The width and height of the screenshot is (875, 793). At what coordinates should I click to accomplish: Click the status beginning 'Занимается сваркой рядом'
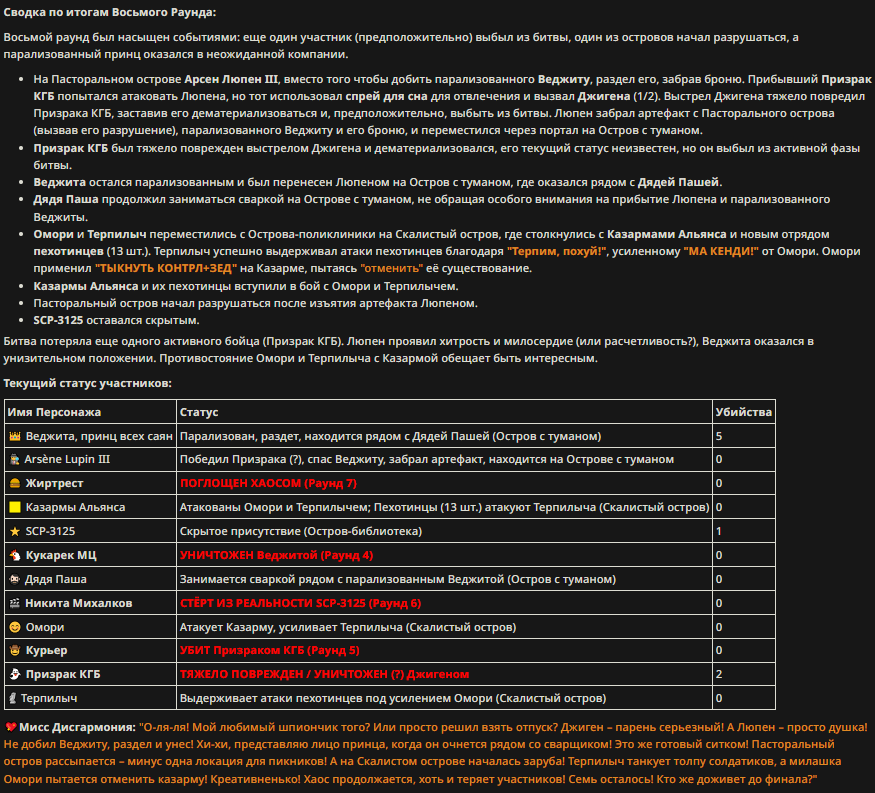pos(398,579)
